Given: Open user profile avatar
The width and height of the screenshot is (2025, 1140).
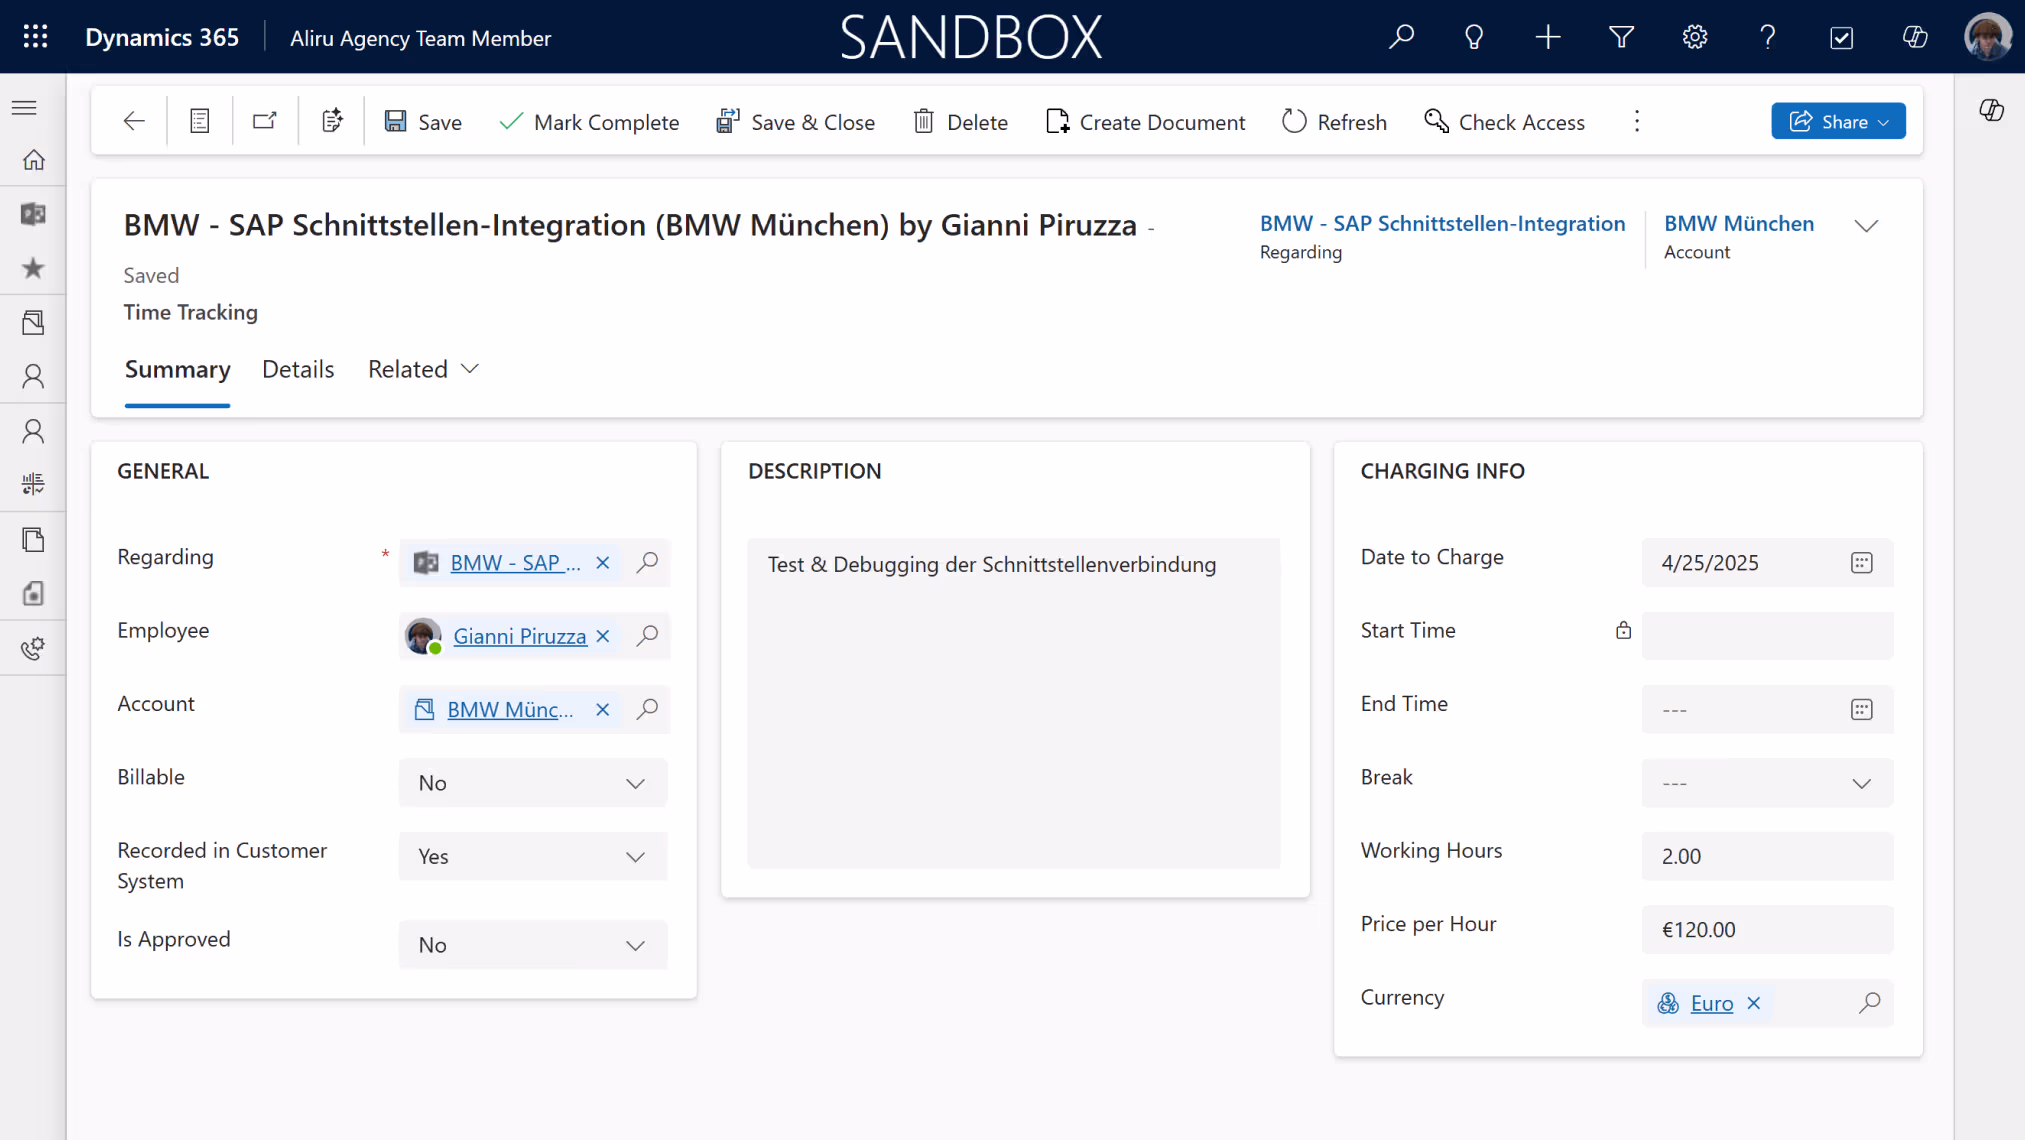Looking at the screenshot, I should [1987, 37].
